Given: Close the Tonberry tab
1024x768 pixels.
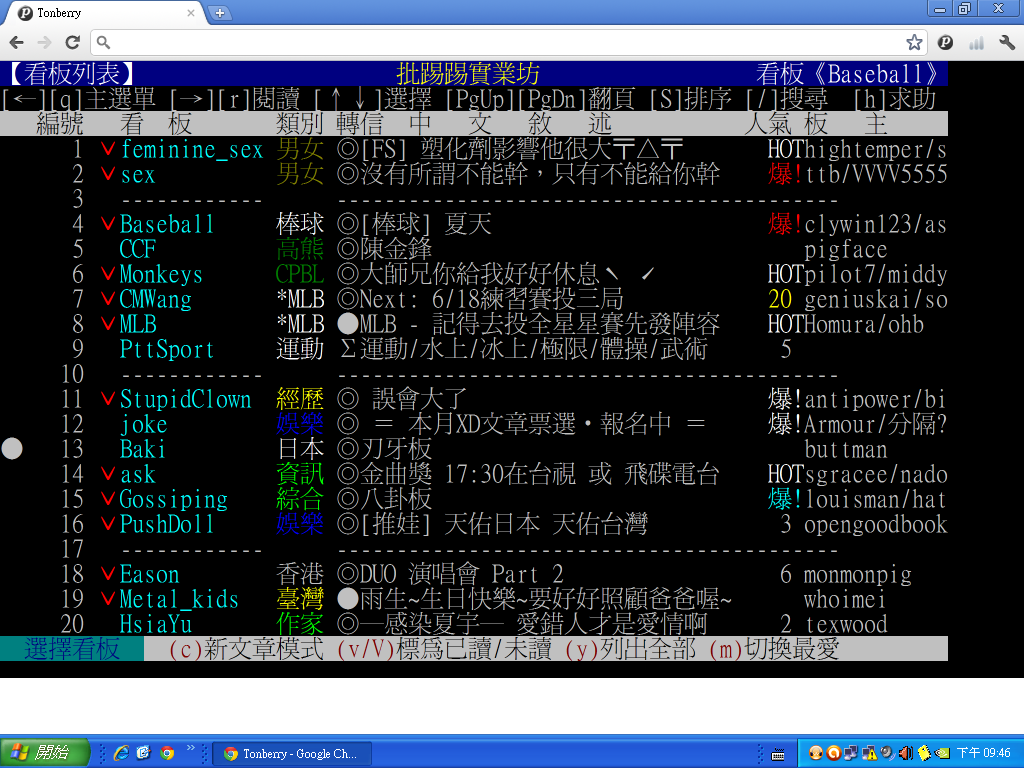Looking at the screenshot, I should pos(191,12).
